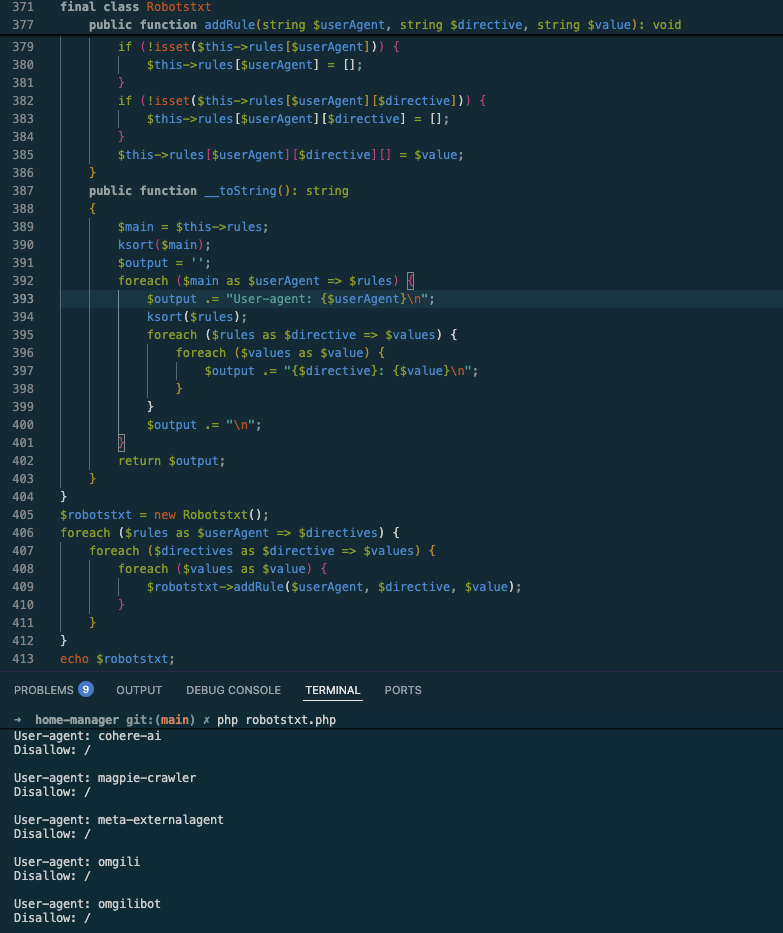
Task: Click line number 387 in the gutter
Action: pyautogui.click(x=22, y=191)
